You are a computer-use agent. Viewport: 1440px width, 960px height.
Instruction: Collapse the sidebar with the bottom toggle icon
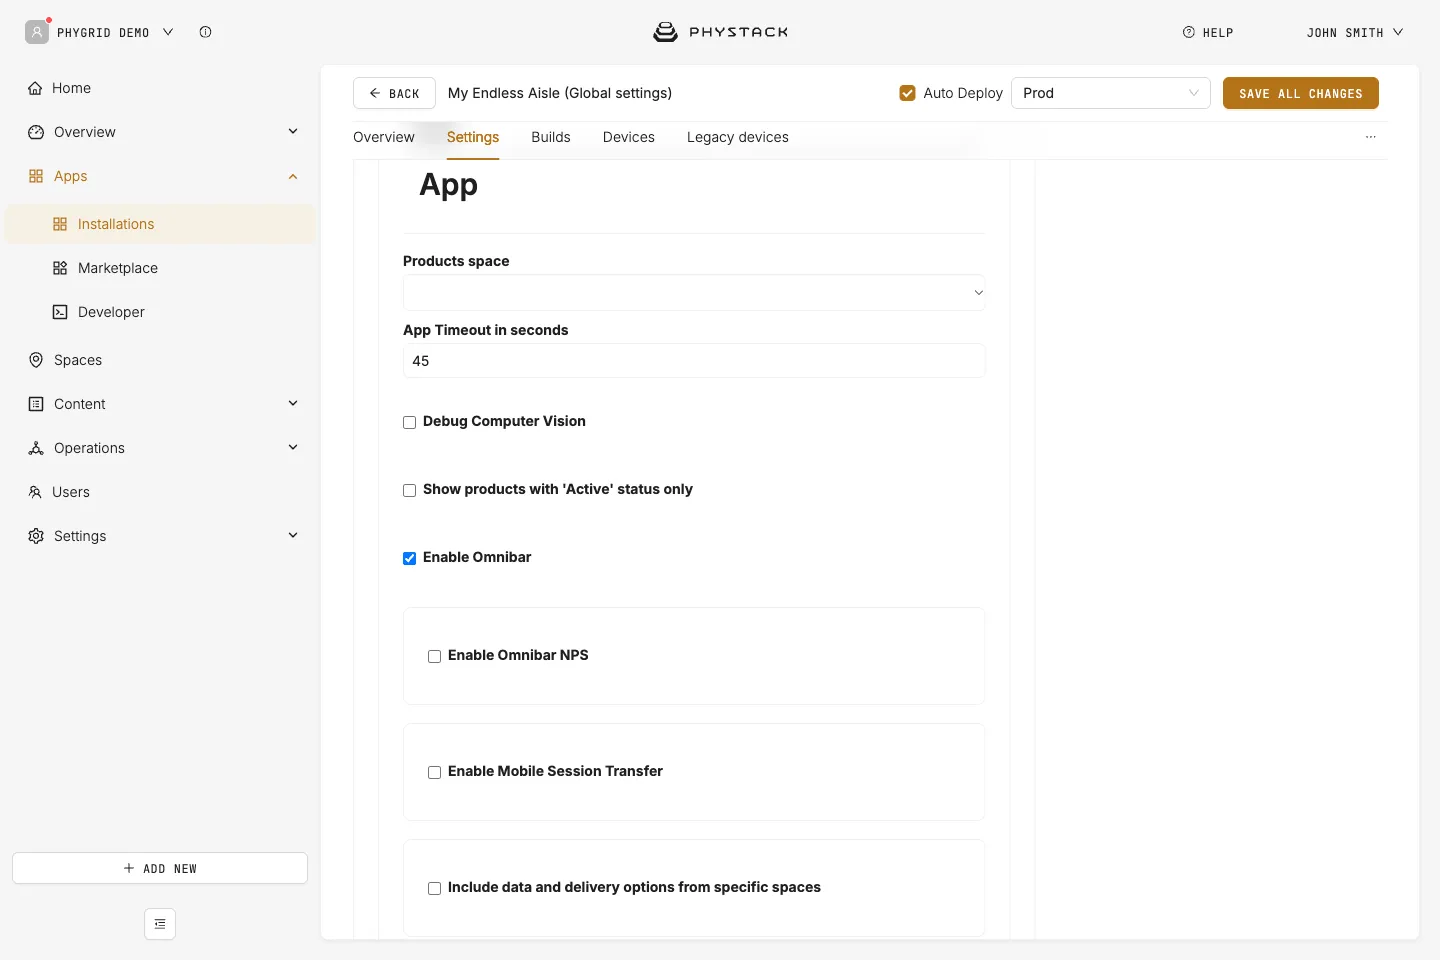click(160, 924)
